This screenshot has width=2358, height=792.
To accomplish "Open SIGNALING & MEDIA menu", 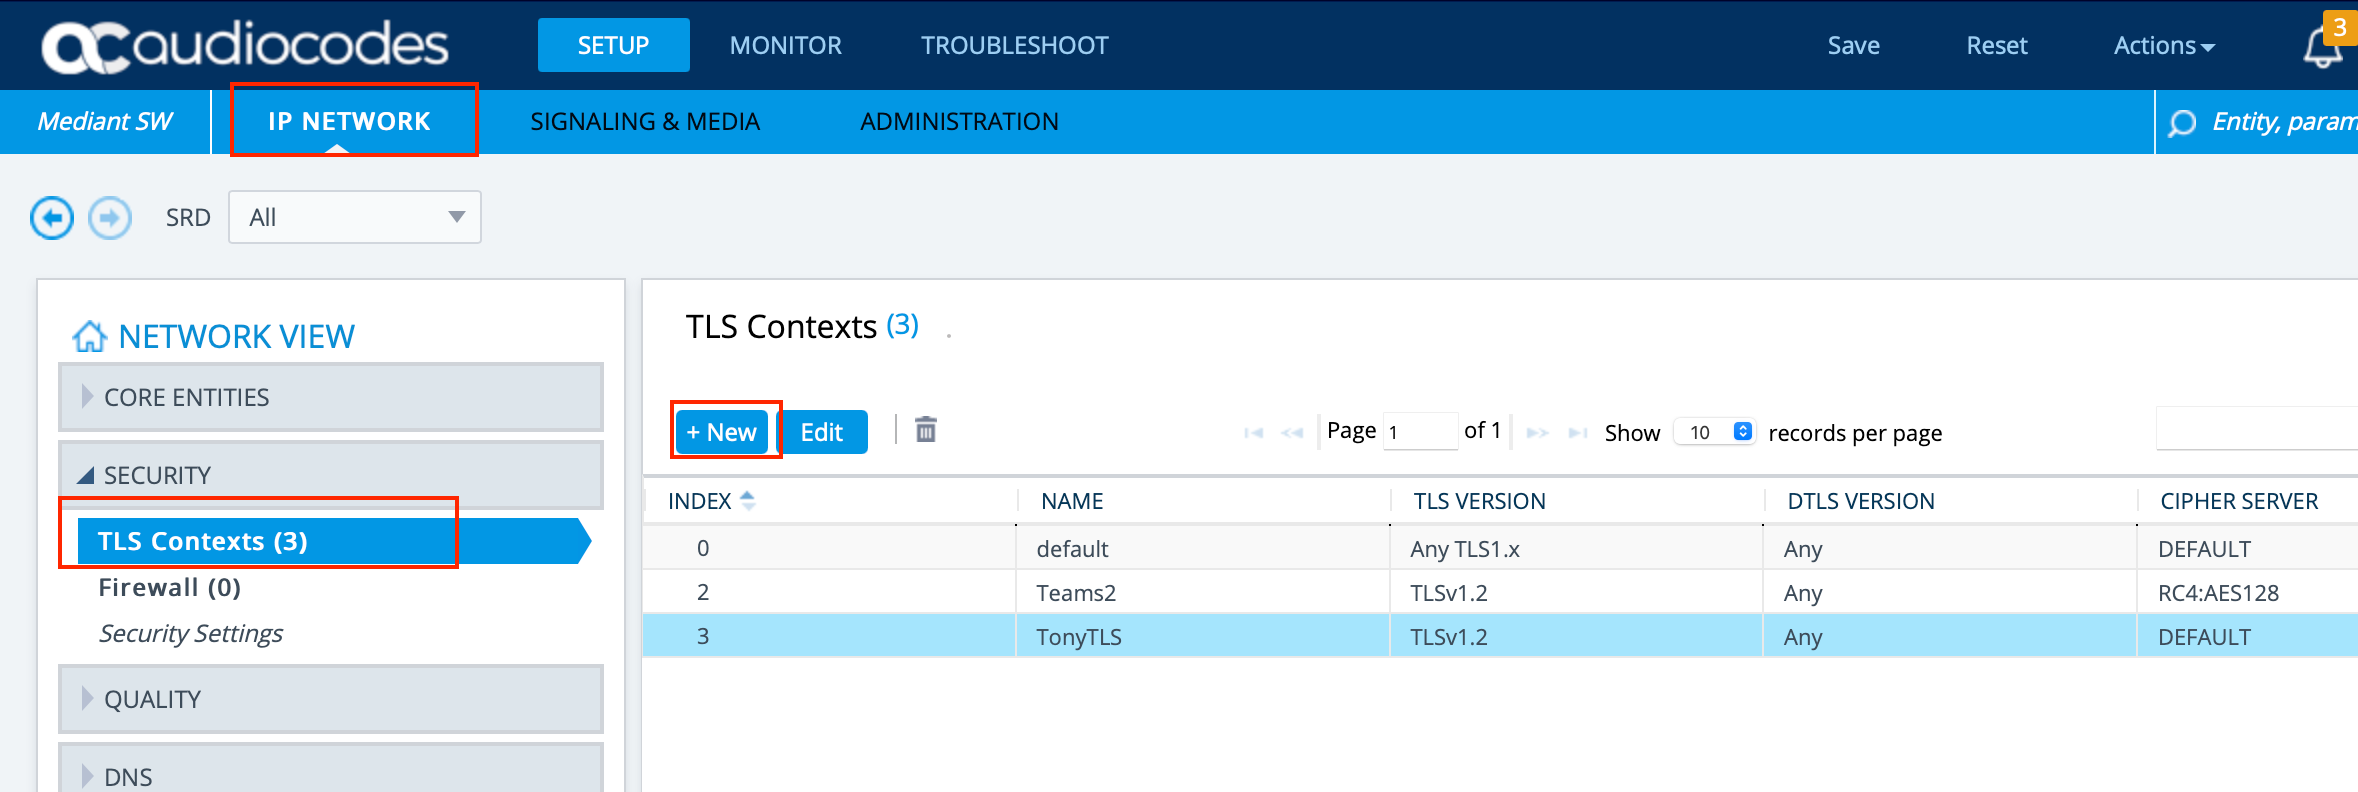I will [x=645, y=121].
